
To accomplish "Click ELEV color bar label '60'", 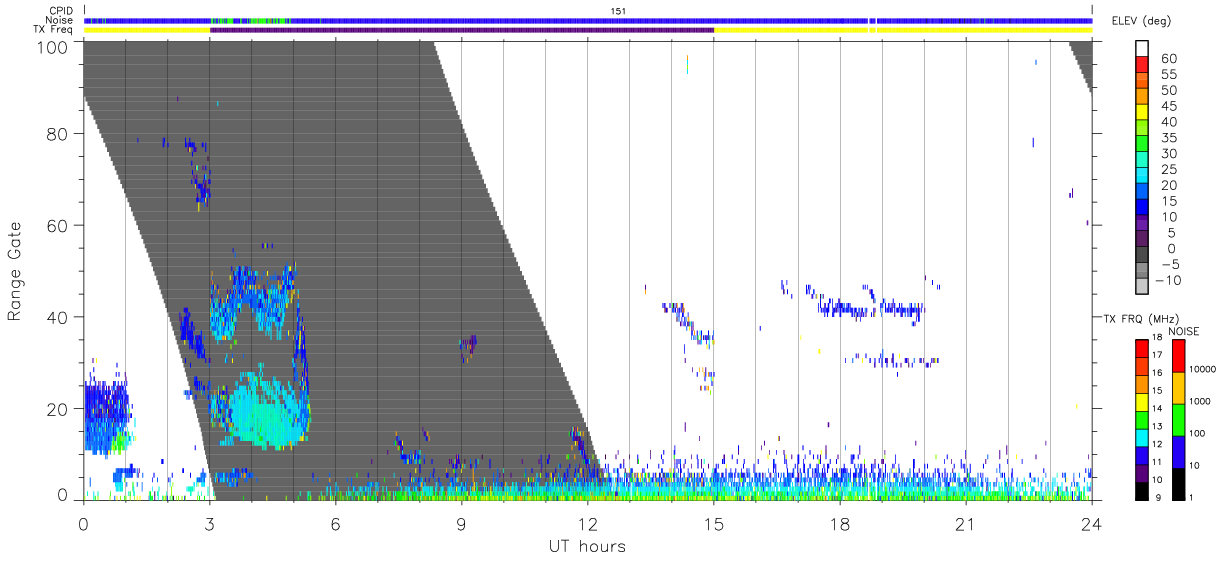I will [1167, 58].
